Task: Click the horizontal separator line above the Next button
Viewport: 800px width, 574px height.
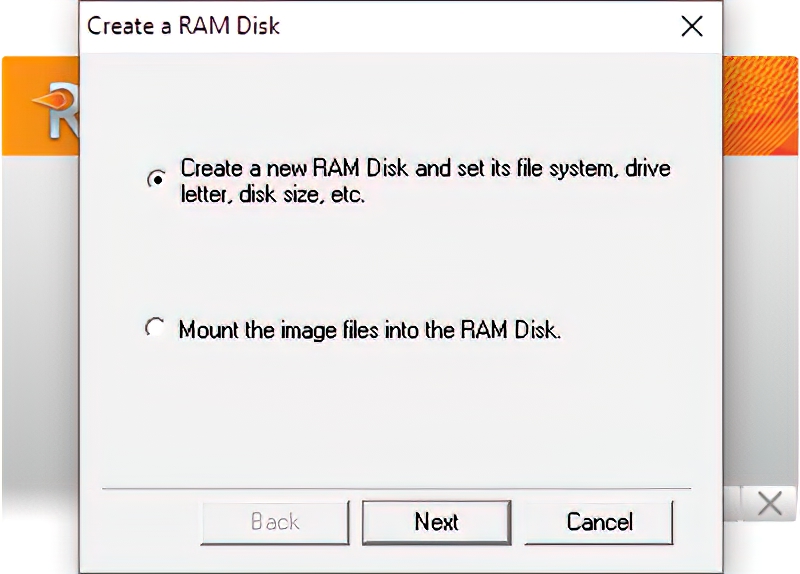Action: point(396,489)
